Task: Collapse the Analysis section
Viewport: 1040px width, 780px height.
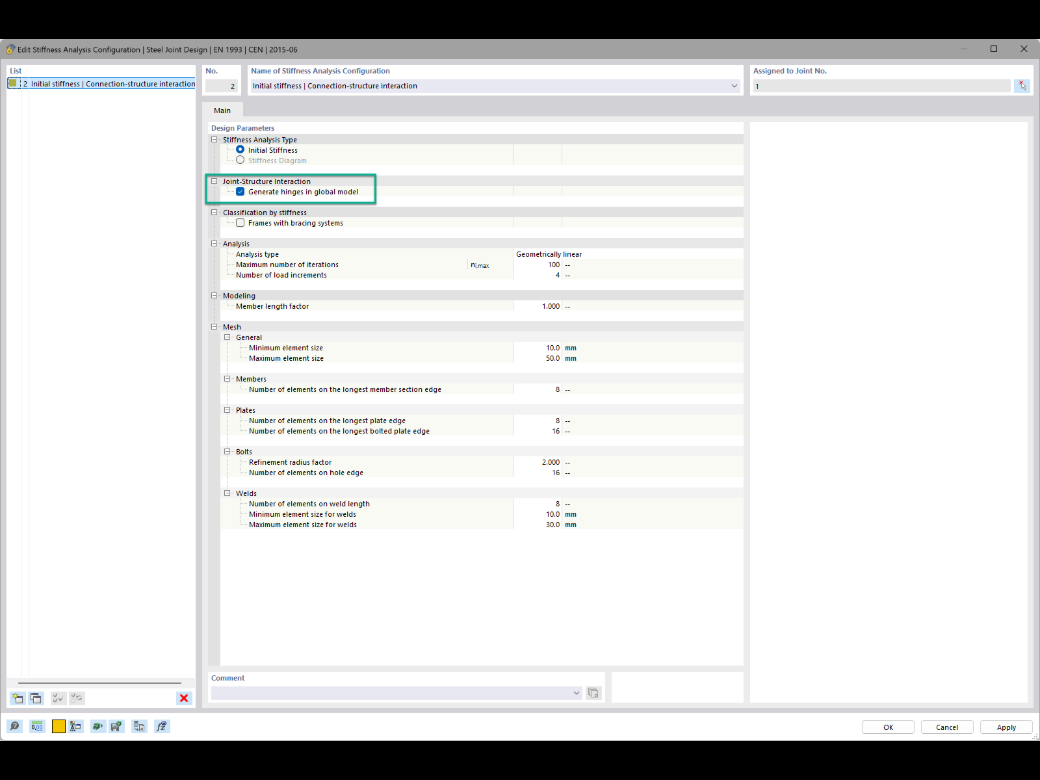Action: (214, 243)
